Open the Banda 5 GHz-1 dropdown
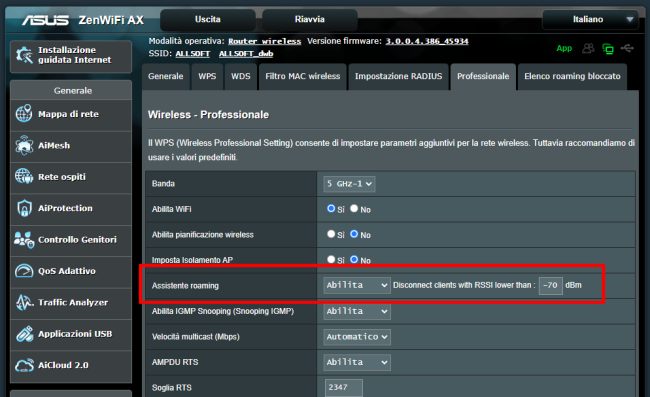This screenshot has height=397, width=650. 349,184
